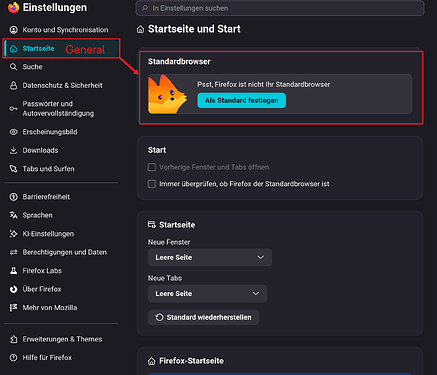437x375 pixels.
Task: Click the Über Firefox icon
Action: click(x=13, y=289)
